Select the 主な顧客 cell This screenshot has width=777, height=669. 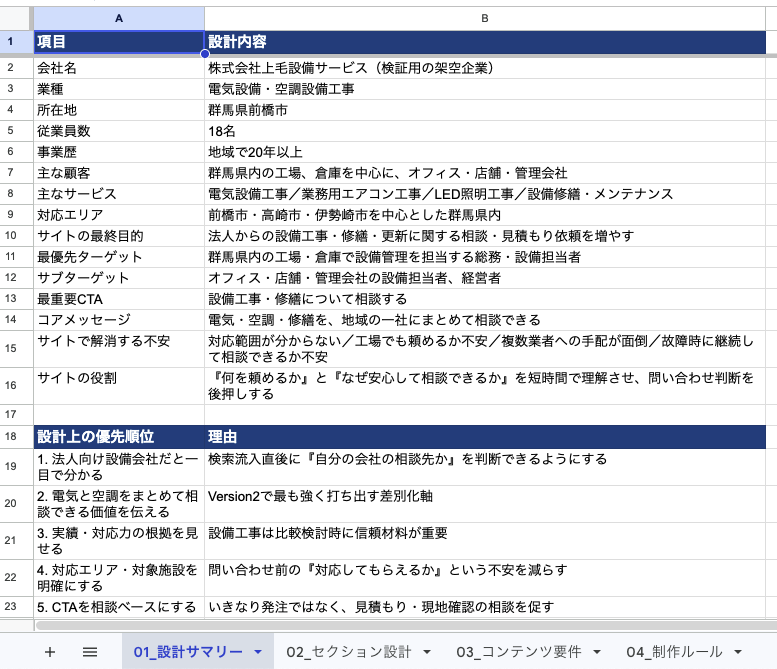[119, 173]
